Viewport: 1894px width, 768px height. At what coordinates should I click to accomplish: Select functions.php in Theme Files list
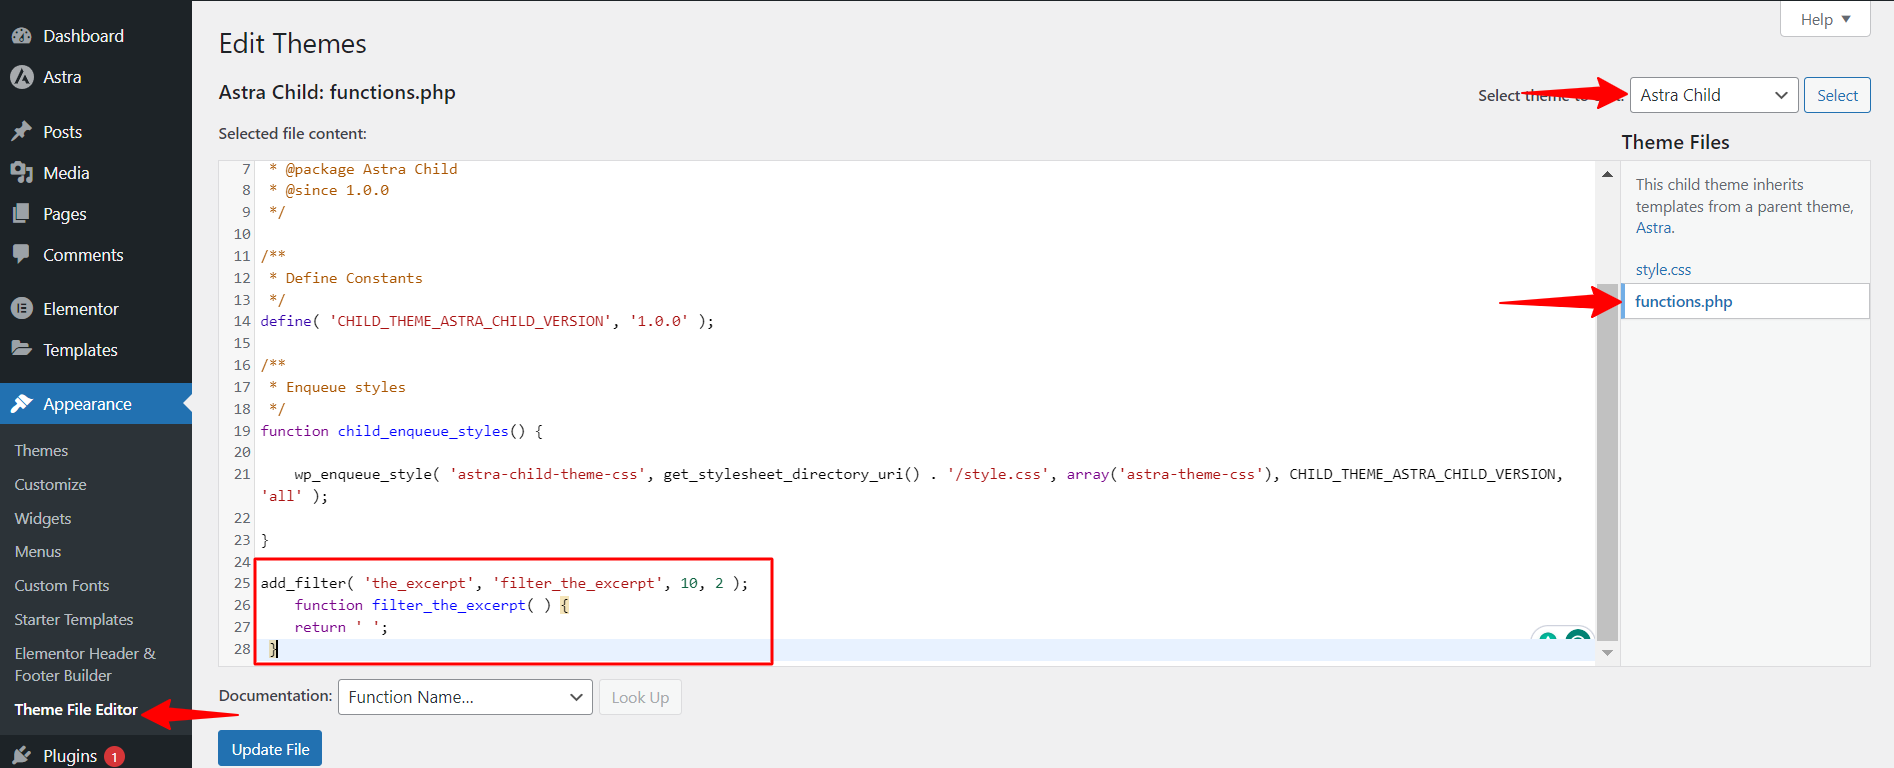coord(1683,302)
